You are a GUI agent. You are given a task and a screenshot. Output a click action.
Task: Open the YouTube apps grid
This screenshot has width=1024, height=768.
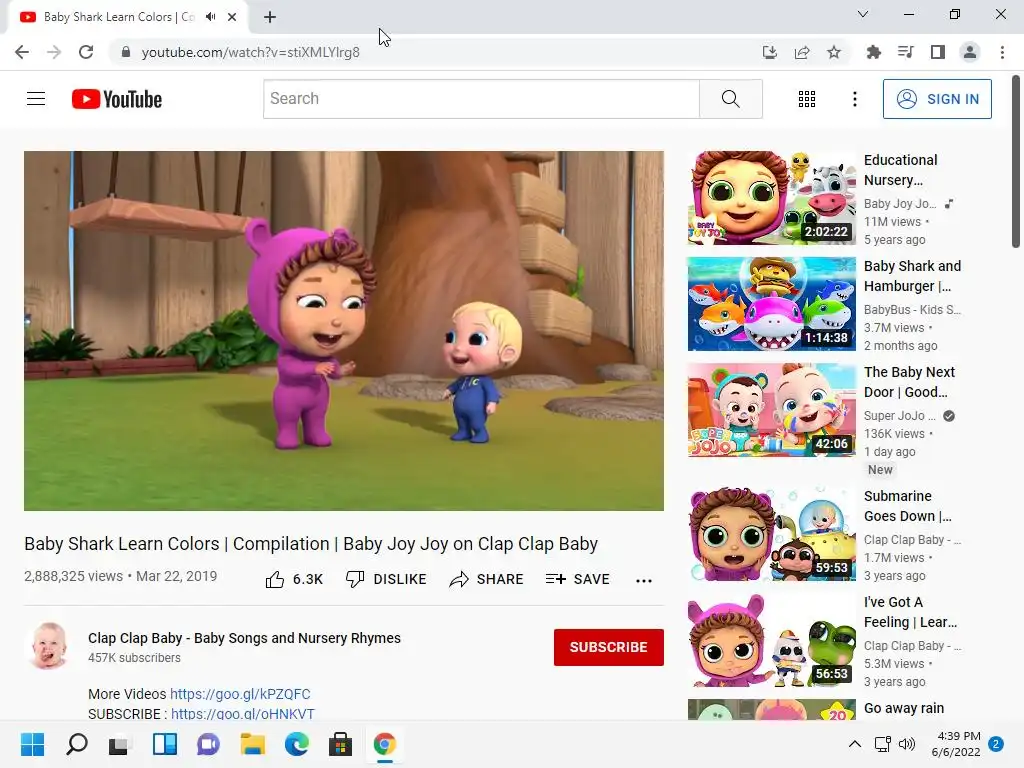pos(807,99)
